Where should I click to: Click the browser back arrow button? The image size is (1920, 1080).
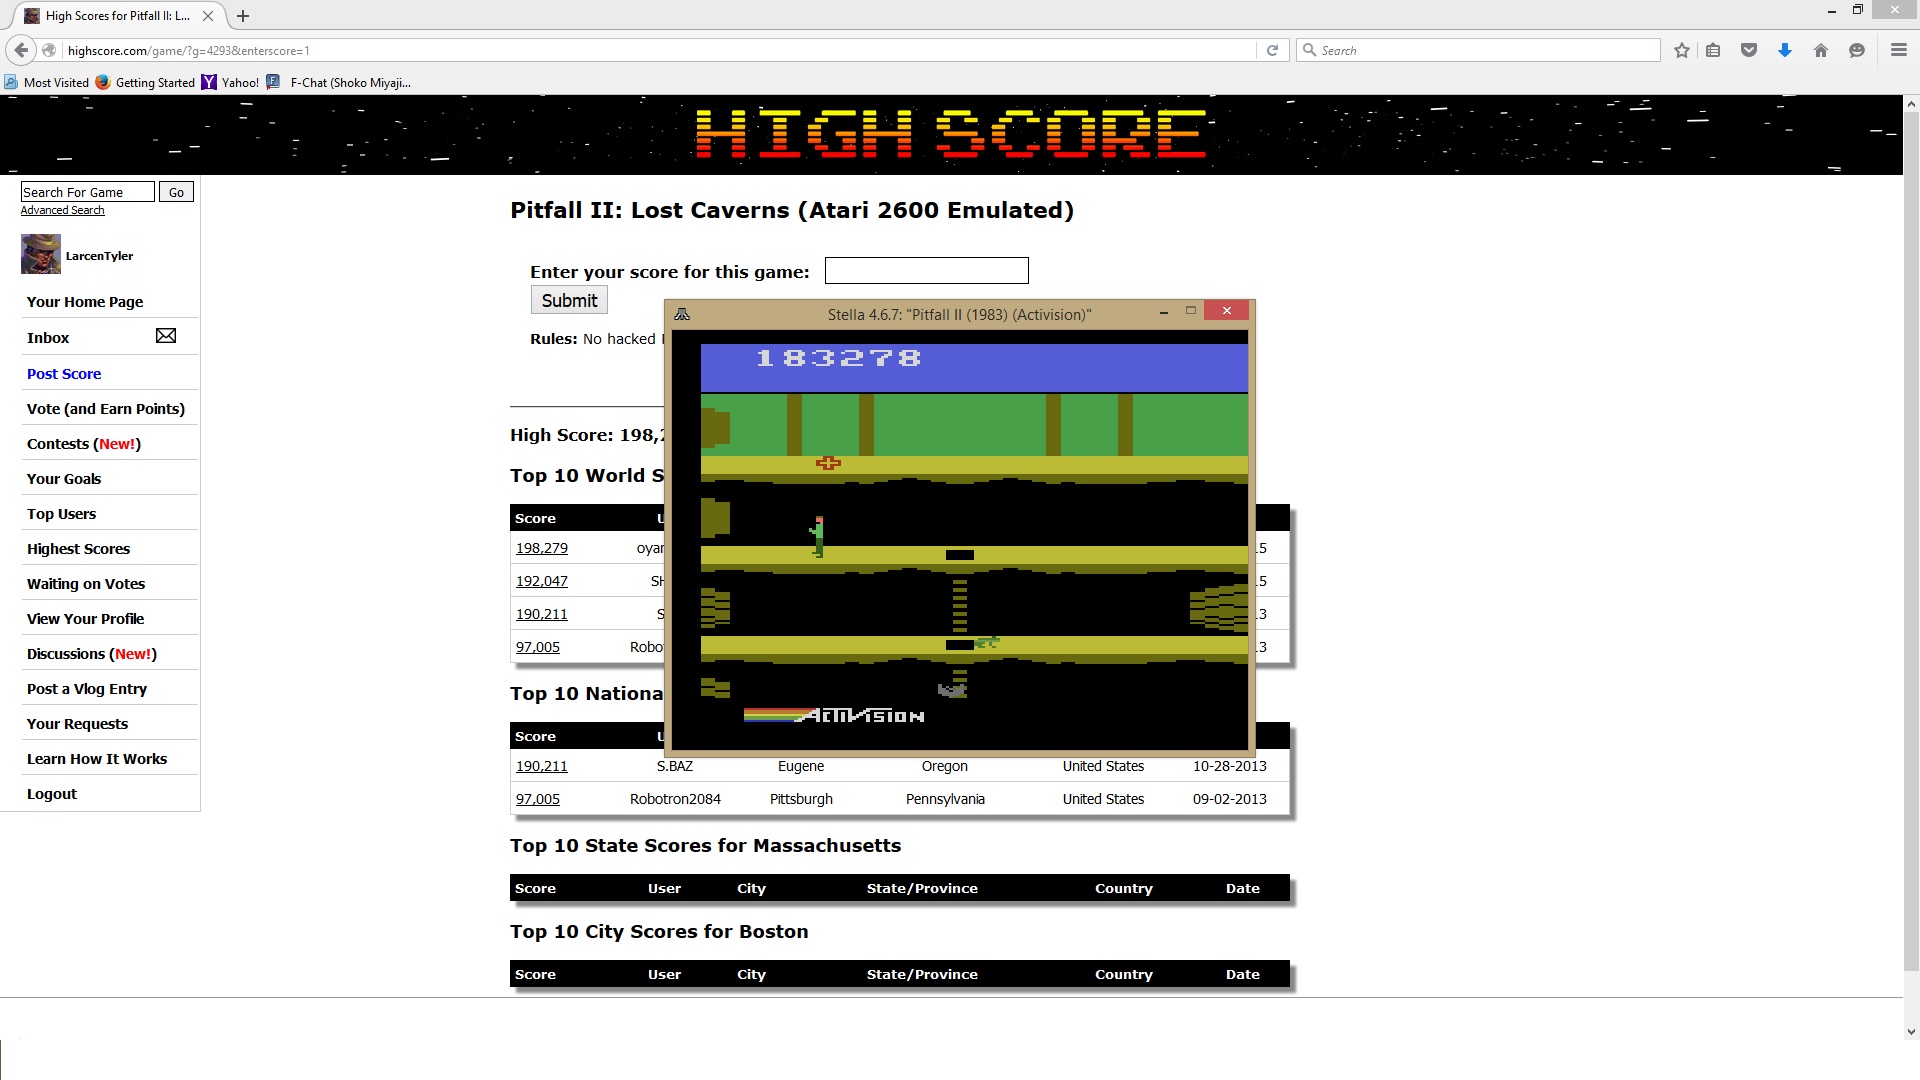pos(21,50)
